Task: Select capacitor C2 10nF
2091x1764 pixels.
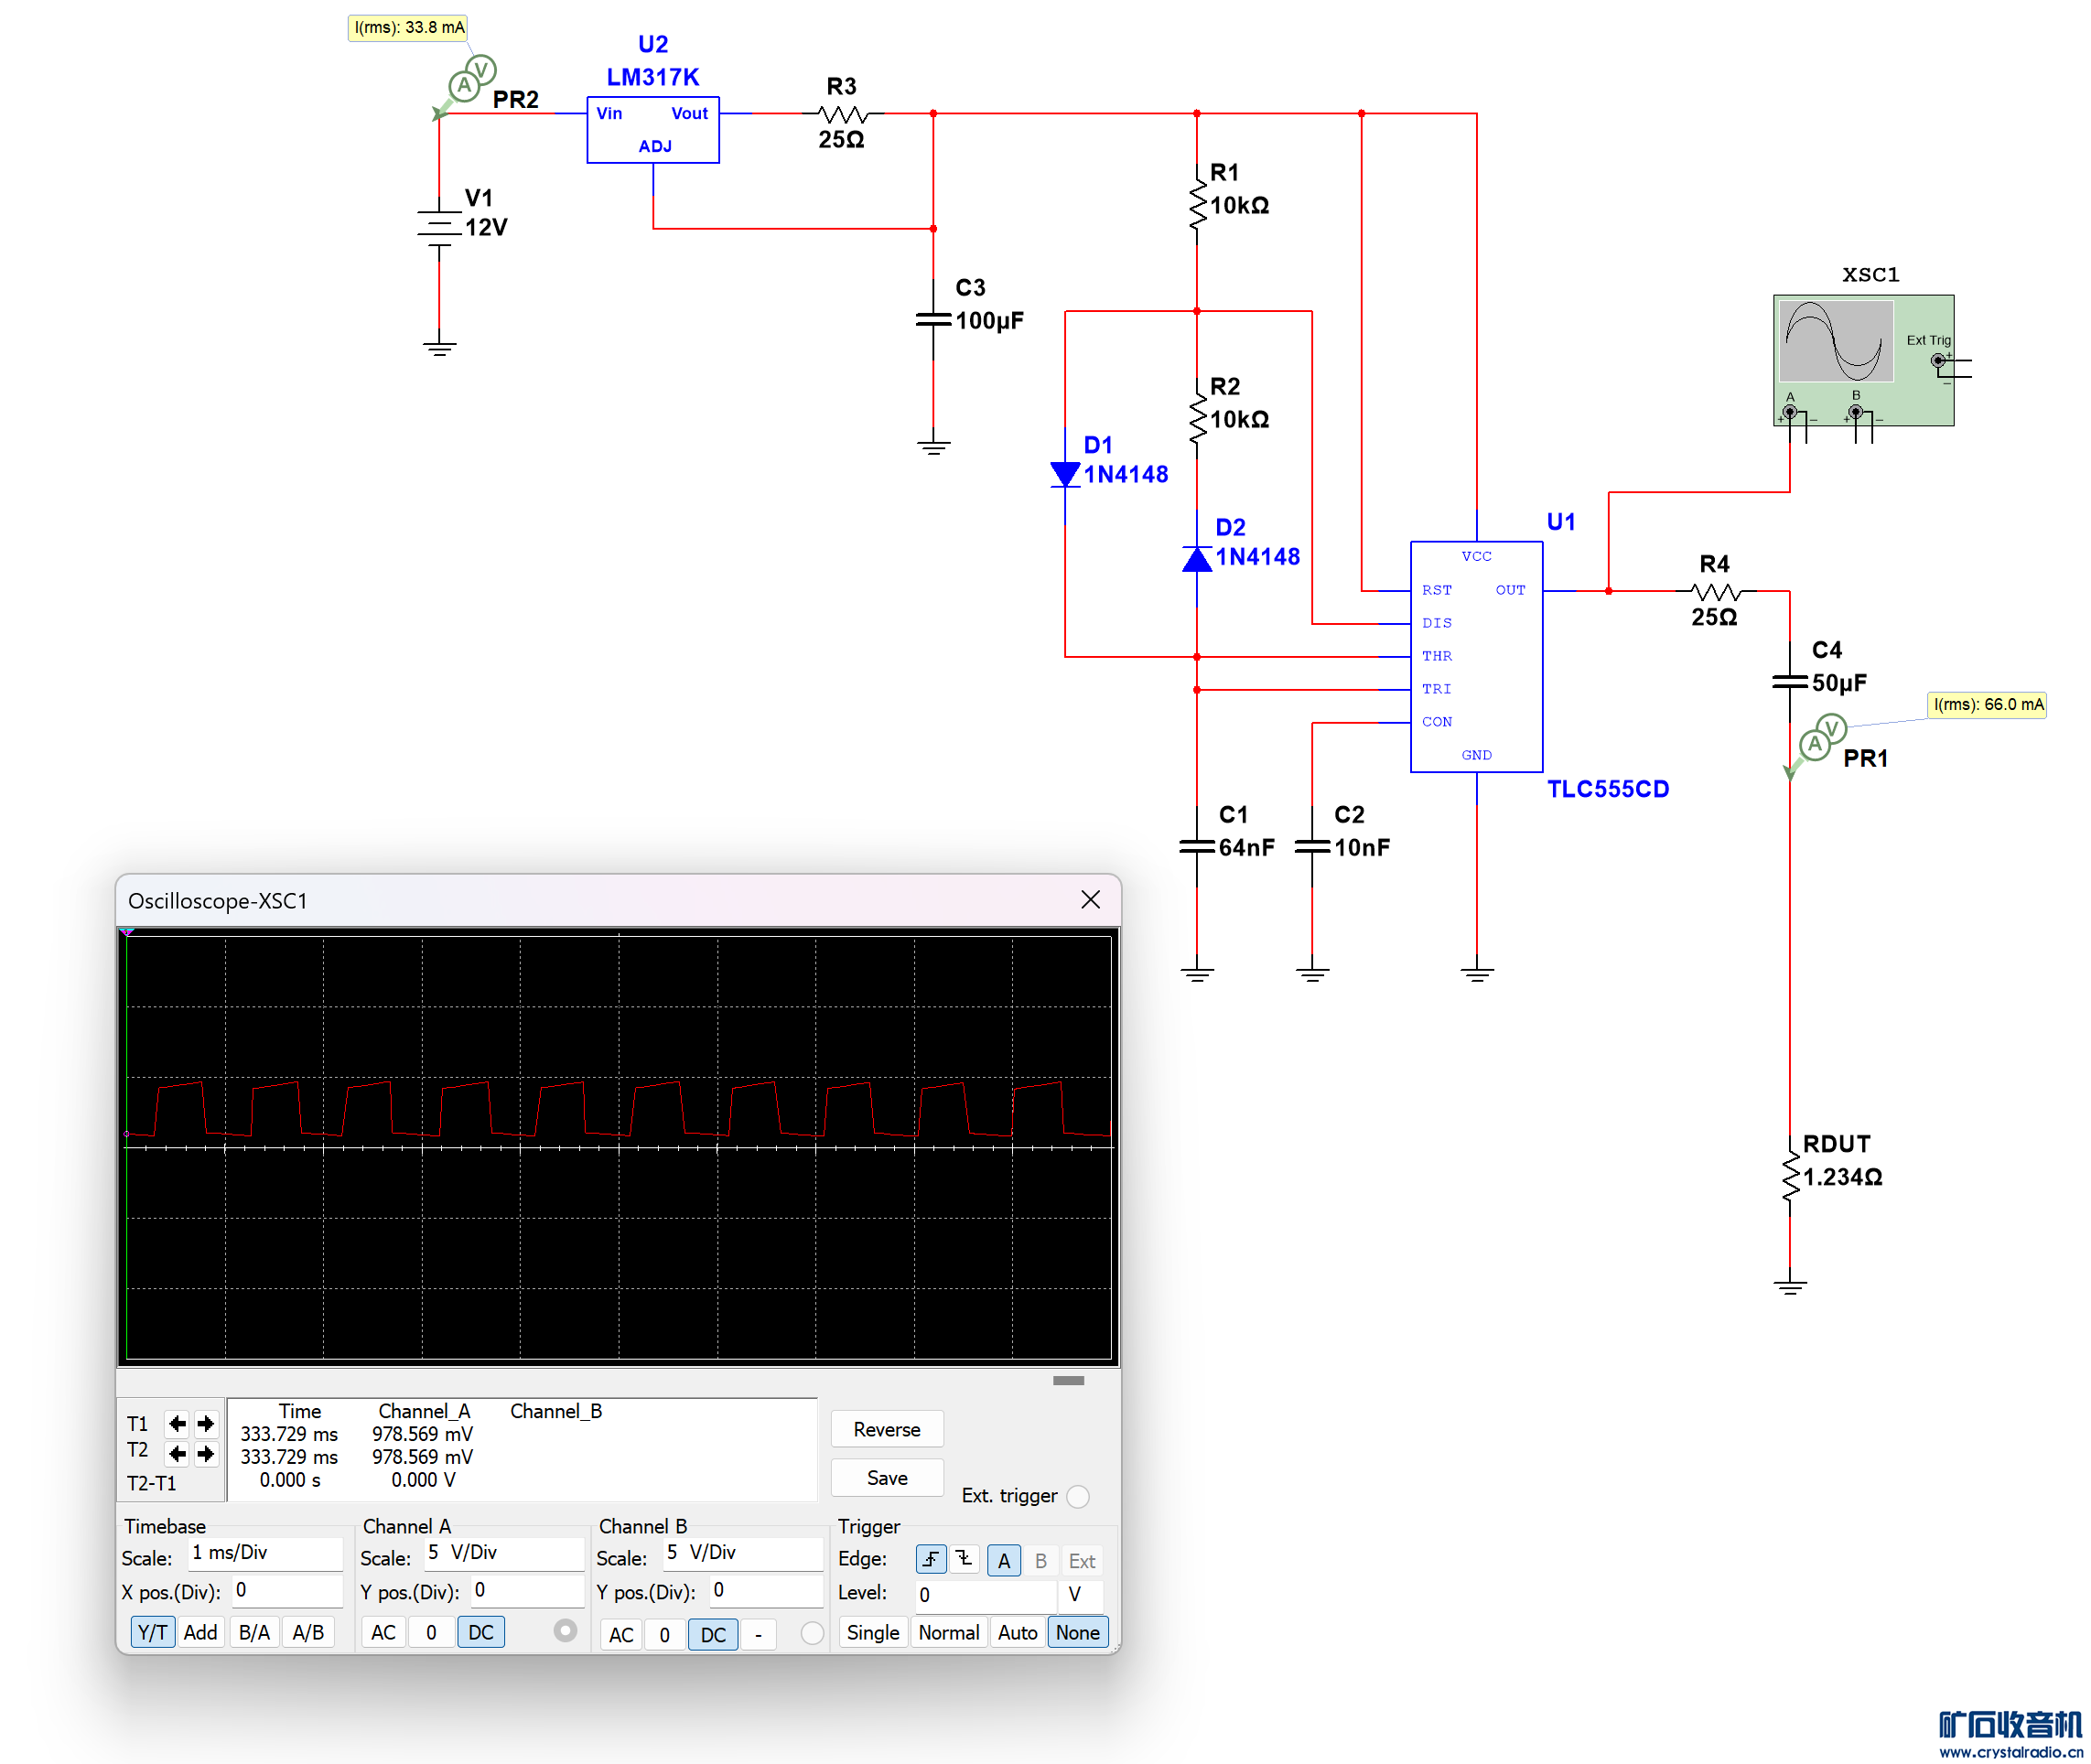Action: point(1312,846)
